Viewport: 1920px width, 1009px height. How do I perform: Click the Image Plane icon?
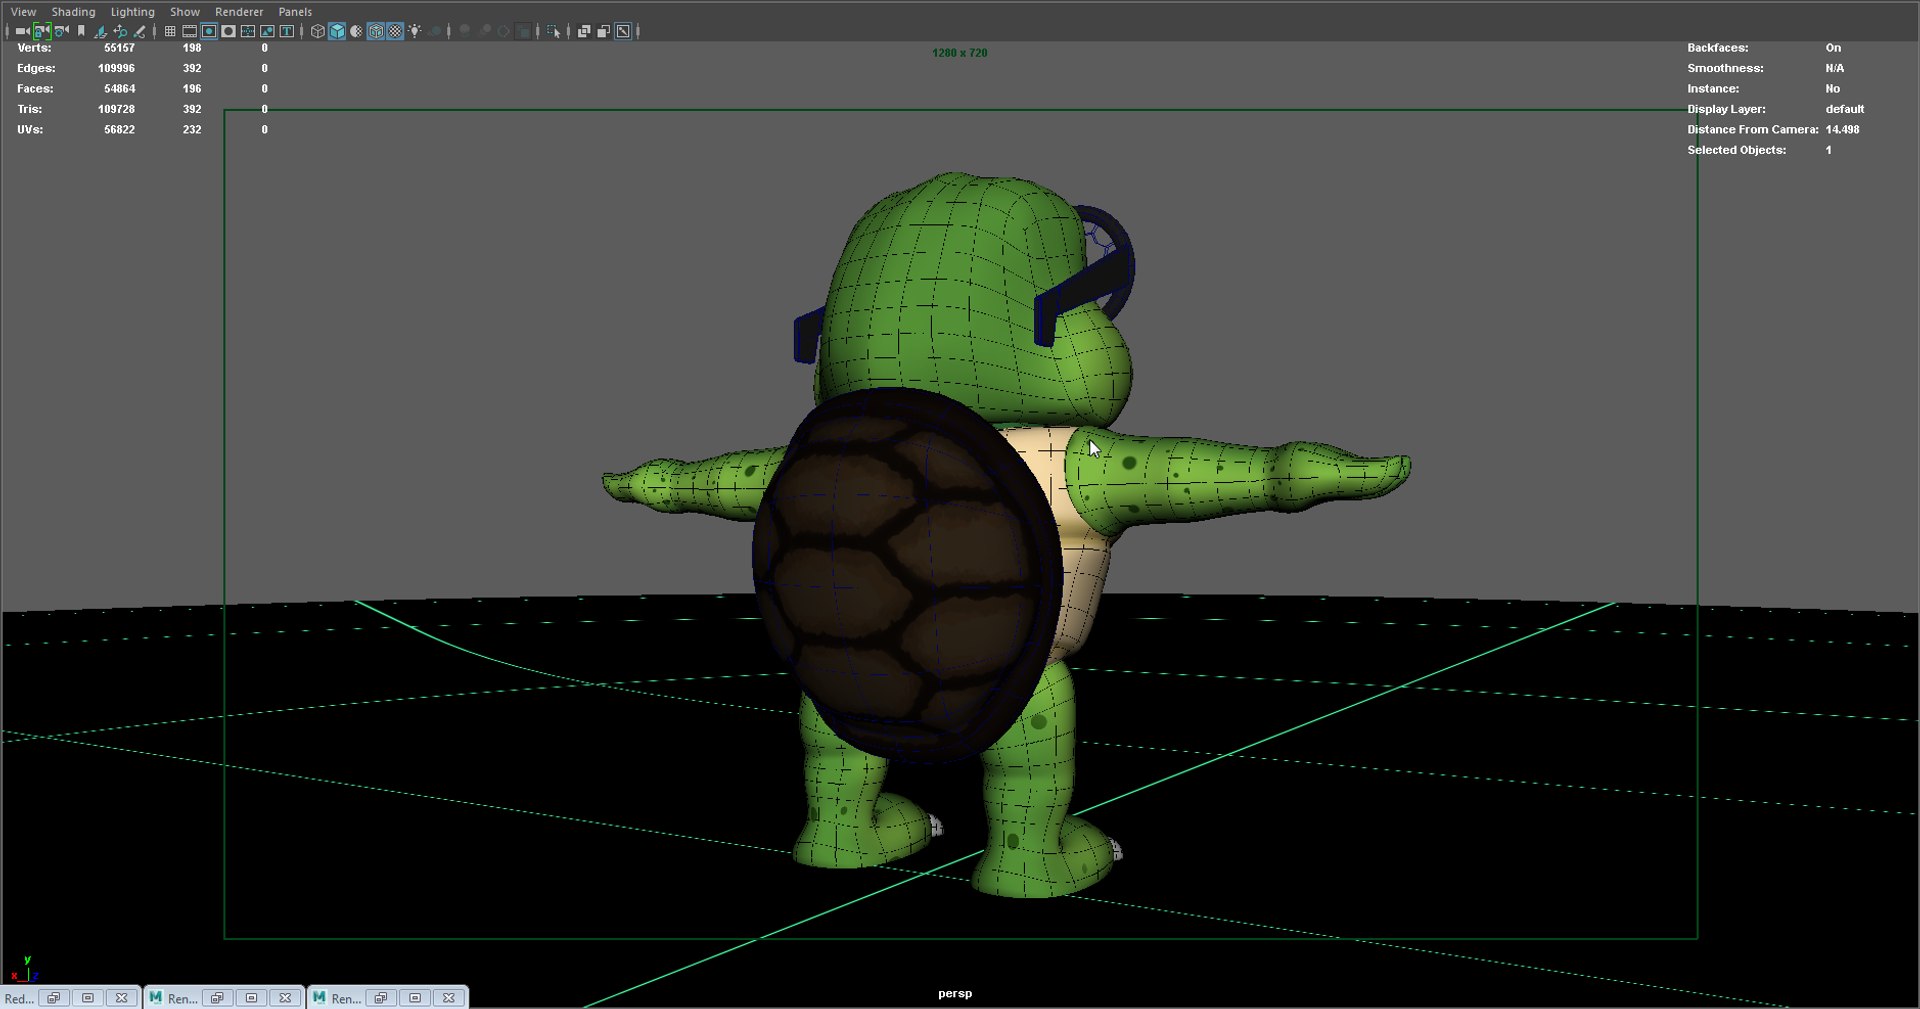click(x=100, y=31)
